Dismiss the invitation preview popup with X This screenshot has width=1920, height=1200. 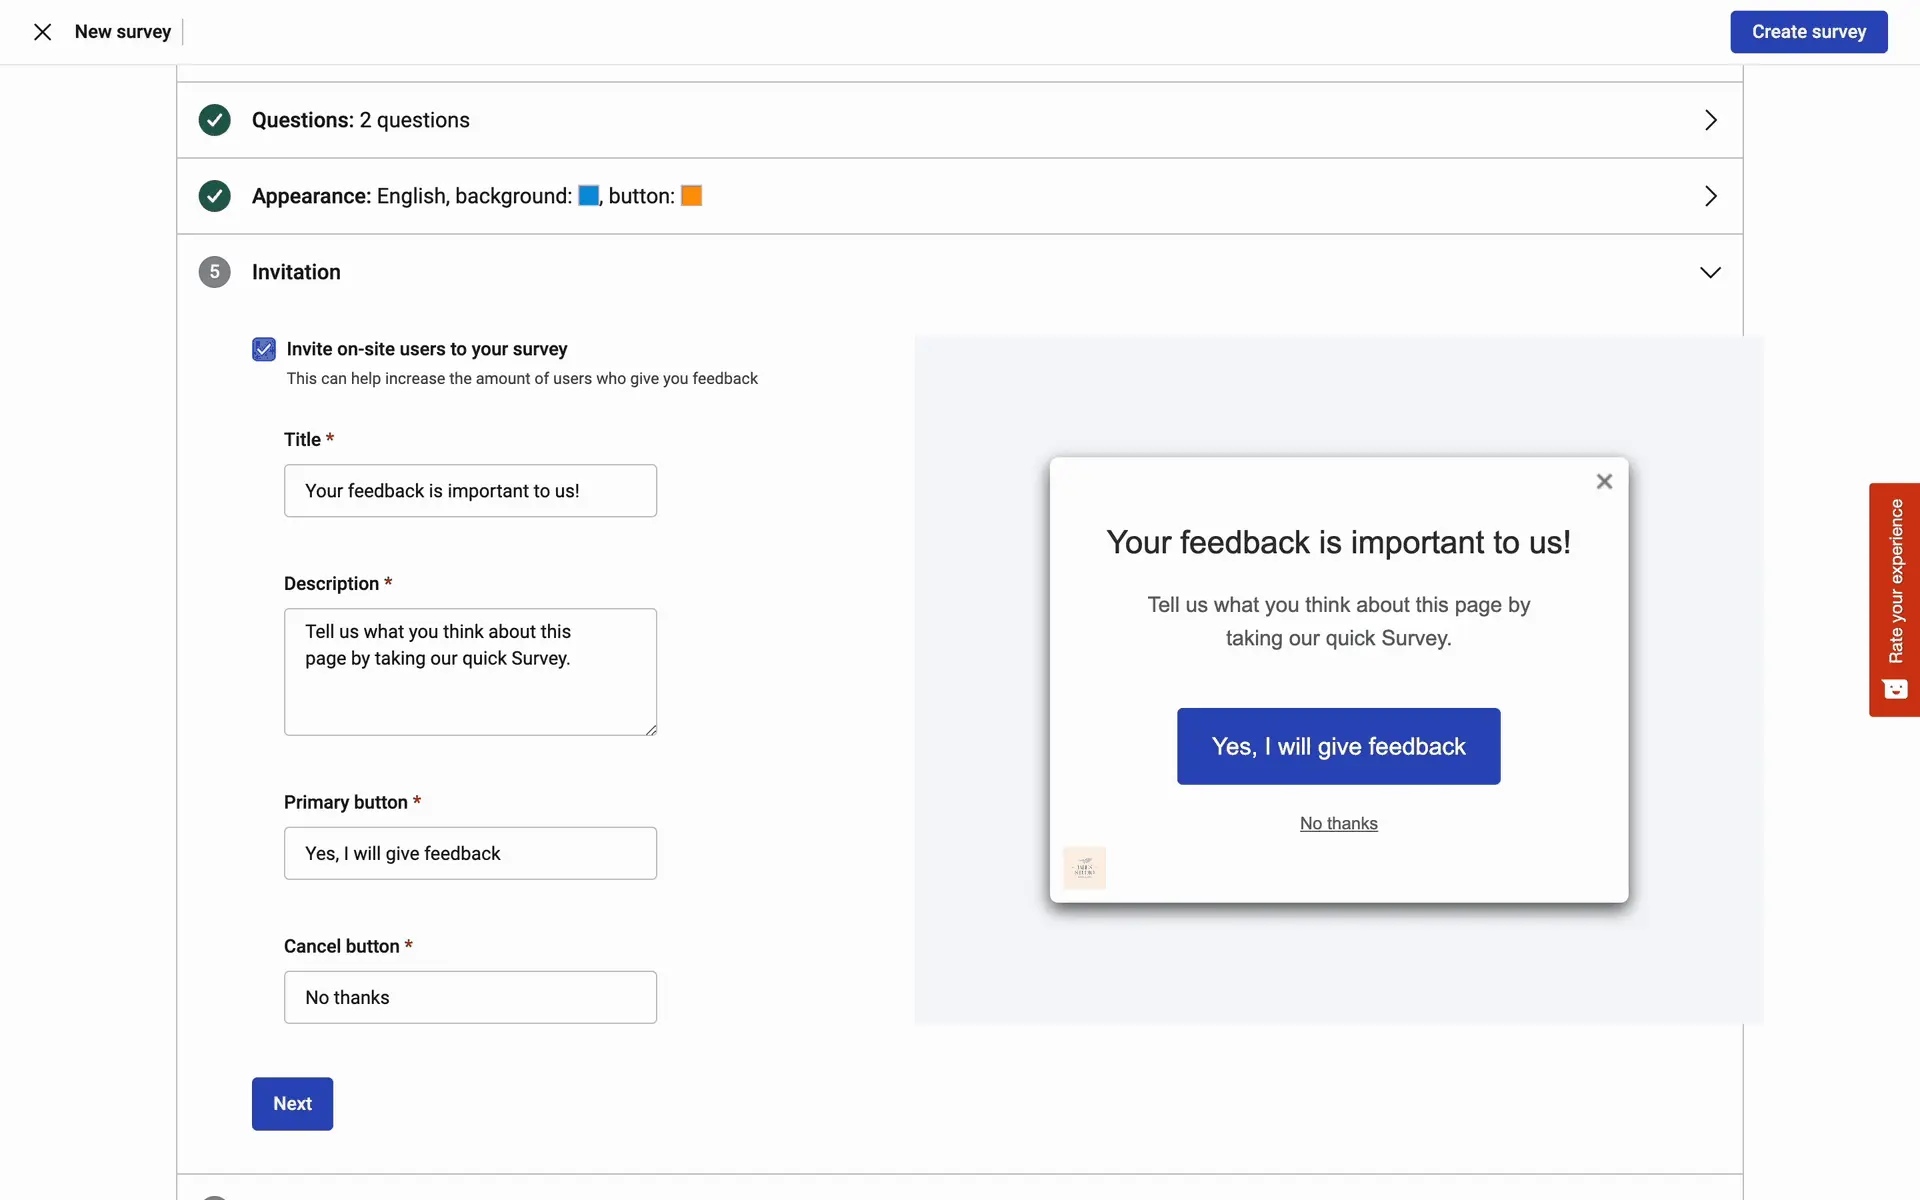[1604, 482]
